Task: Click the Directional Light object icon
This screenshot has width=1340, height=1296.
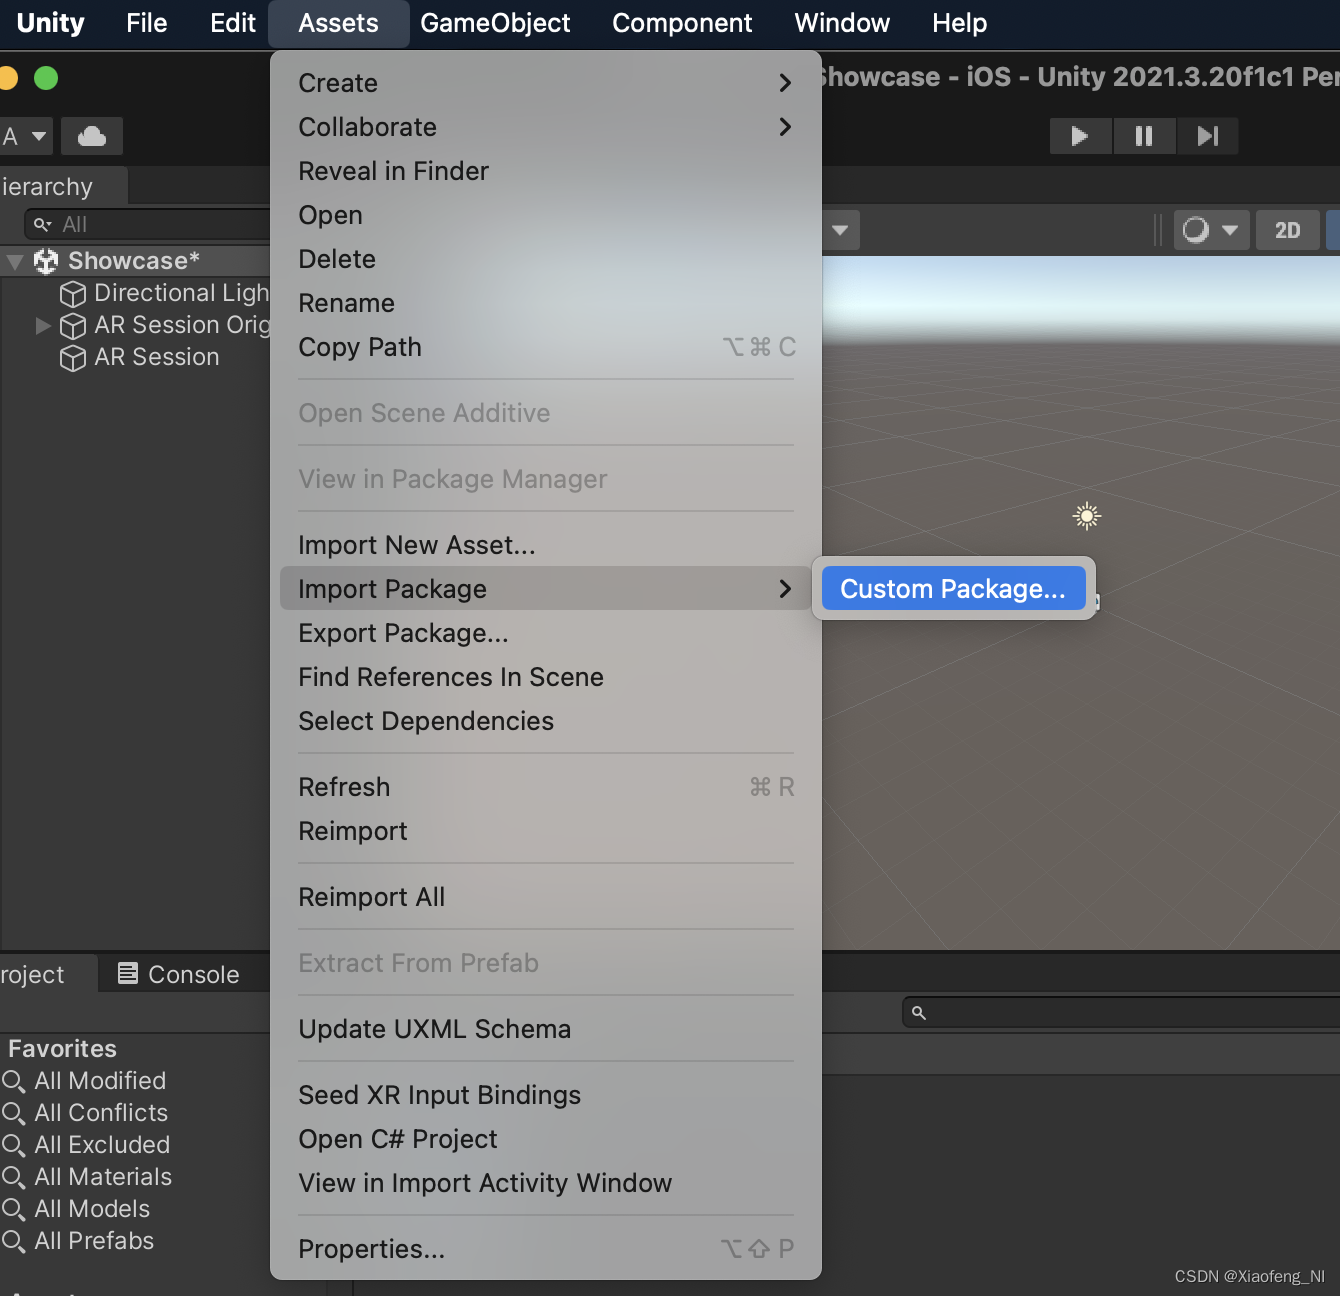Action: [x=72, y=293]
